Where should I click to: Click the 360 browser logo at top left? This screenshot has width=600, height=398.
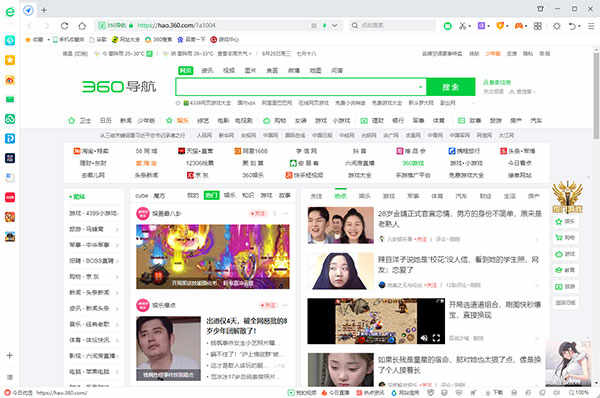pos(10,11)
